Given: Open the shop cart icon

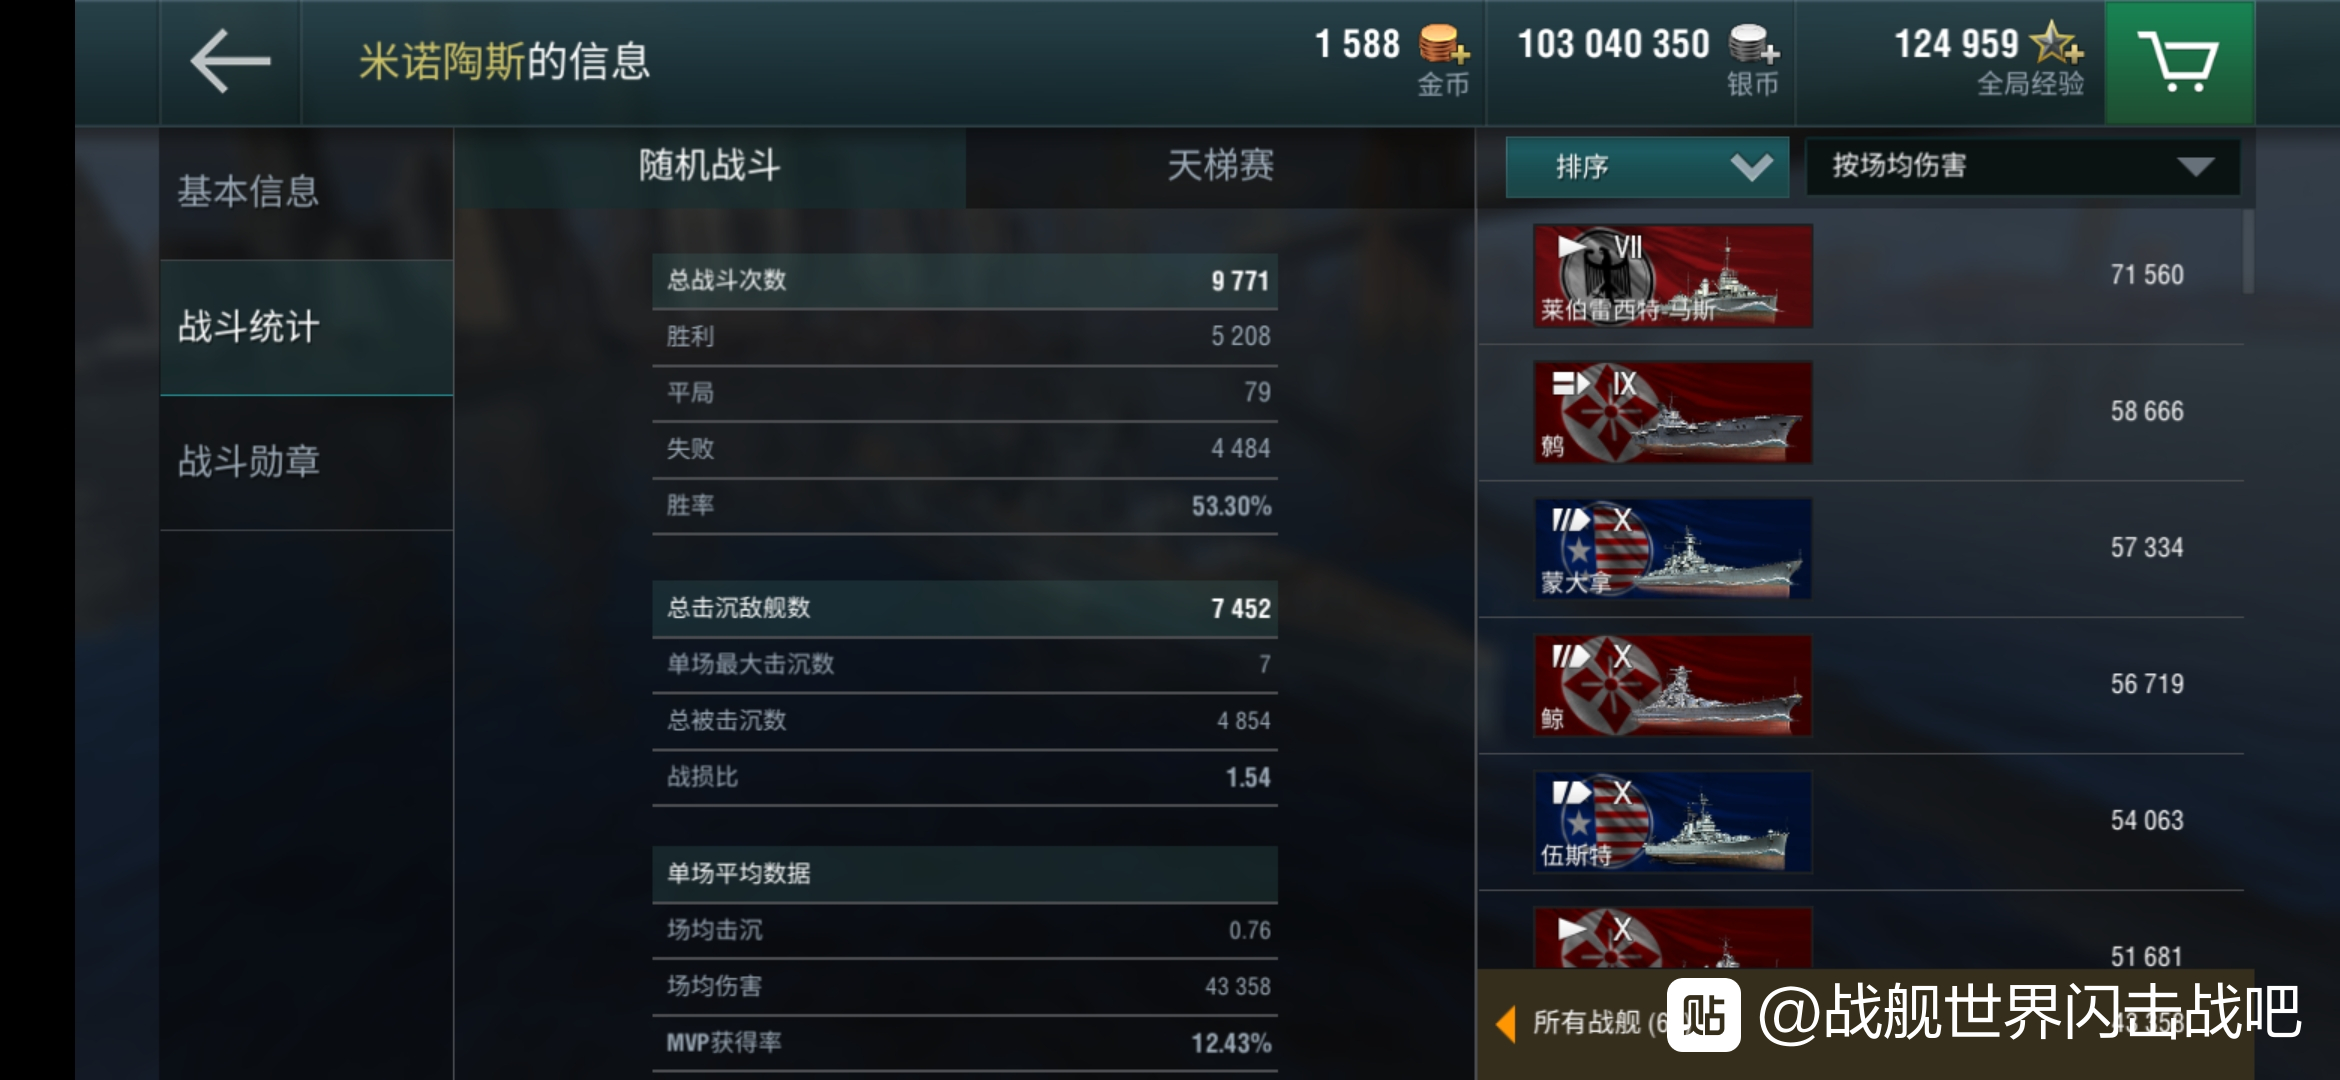Looking at the screenshot, I should point(2179,62).
